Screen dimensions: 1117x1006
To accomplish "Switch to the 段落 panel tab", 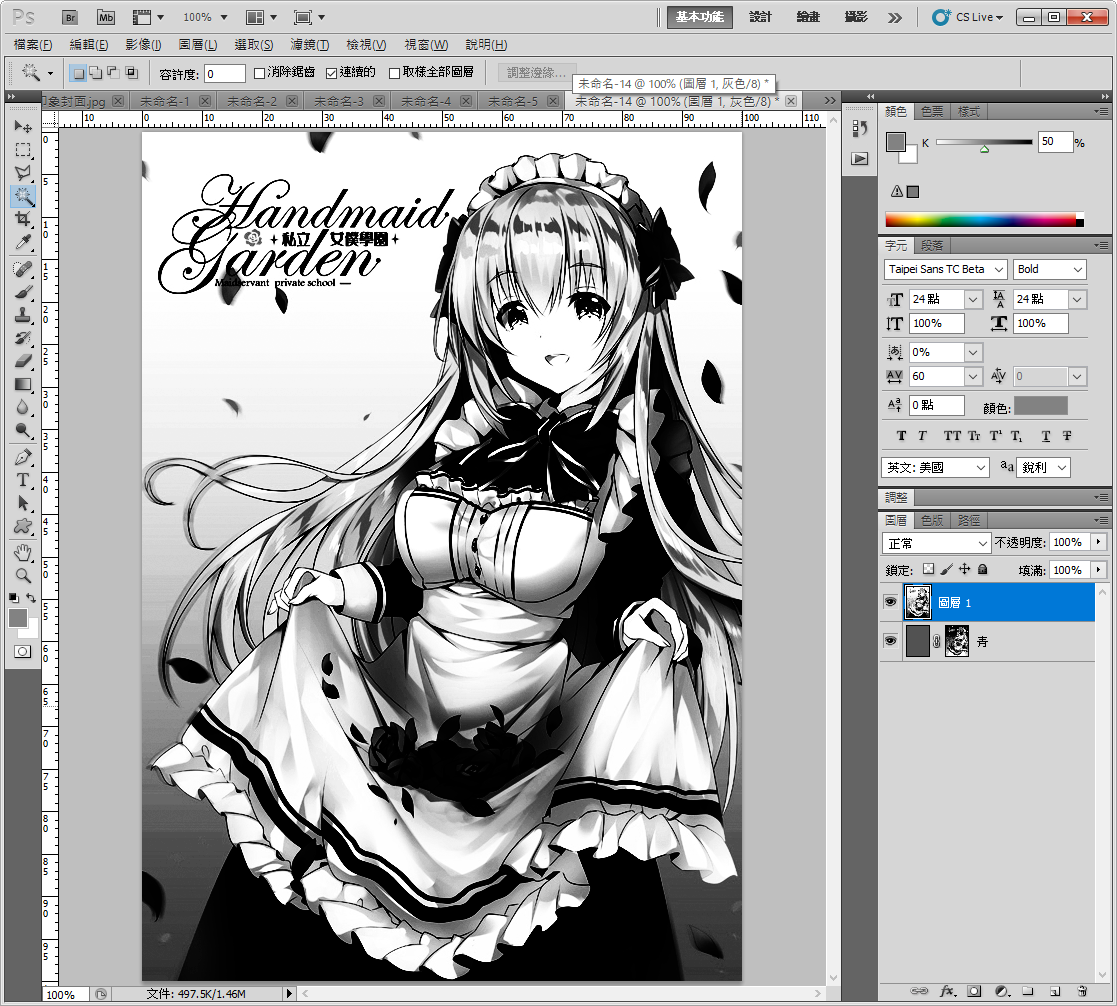I will coord(932,246).
